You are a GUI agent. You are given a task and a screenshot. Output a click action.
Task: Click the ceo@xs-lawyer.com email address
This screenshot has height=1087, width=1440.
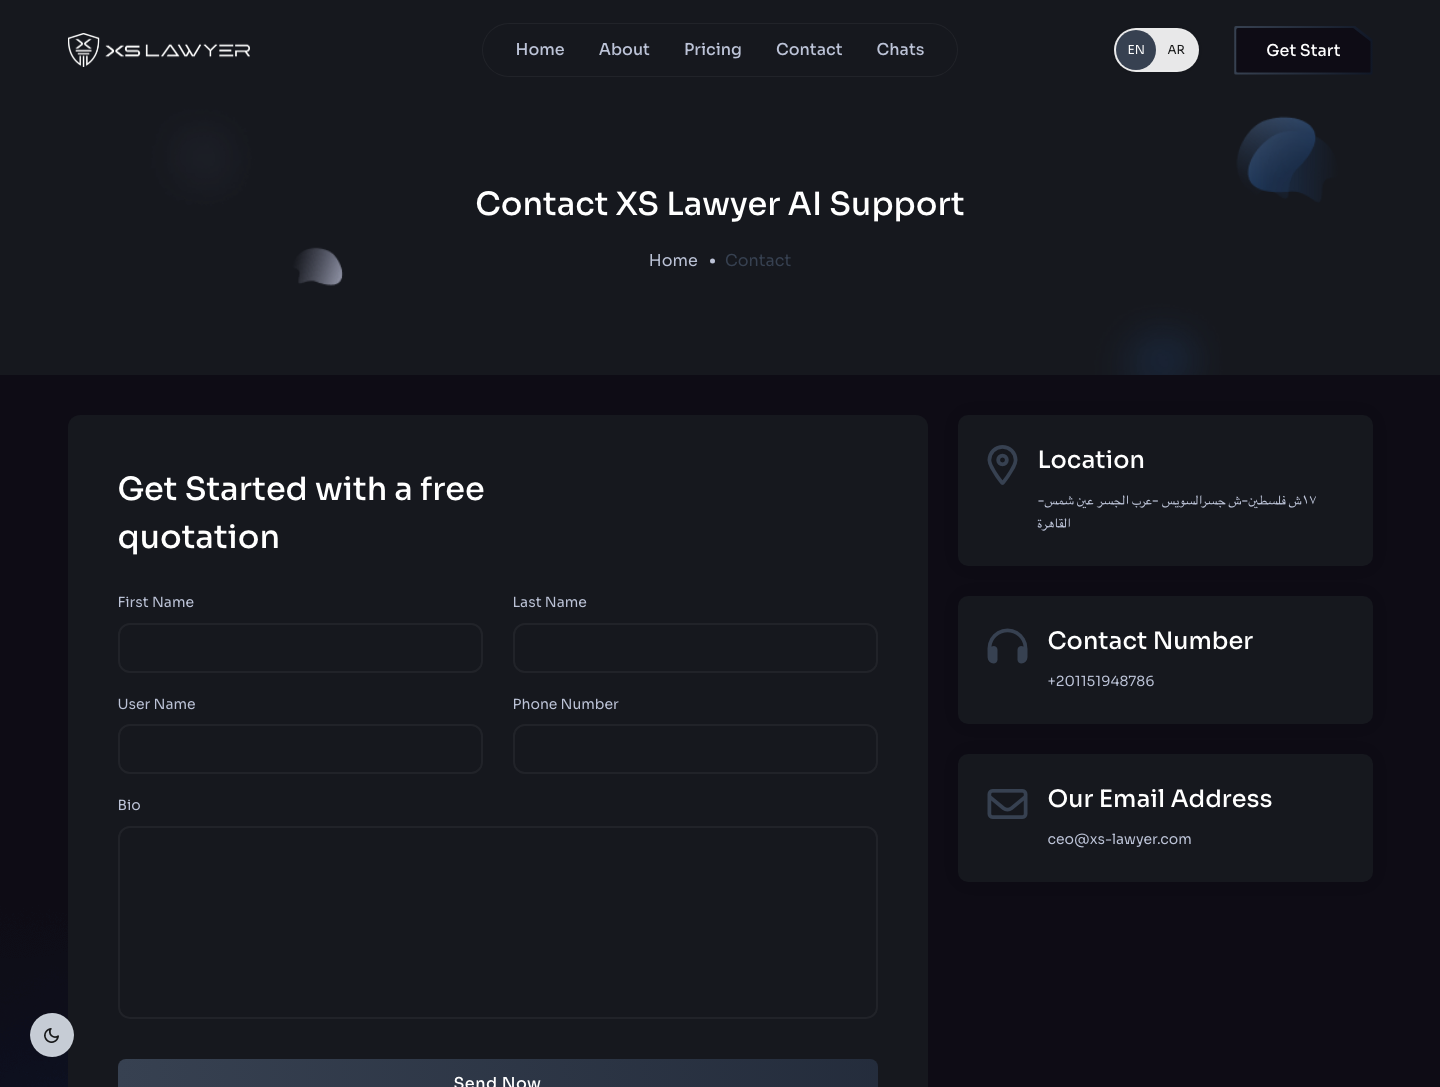click(x=1119, y=839)
